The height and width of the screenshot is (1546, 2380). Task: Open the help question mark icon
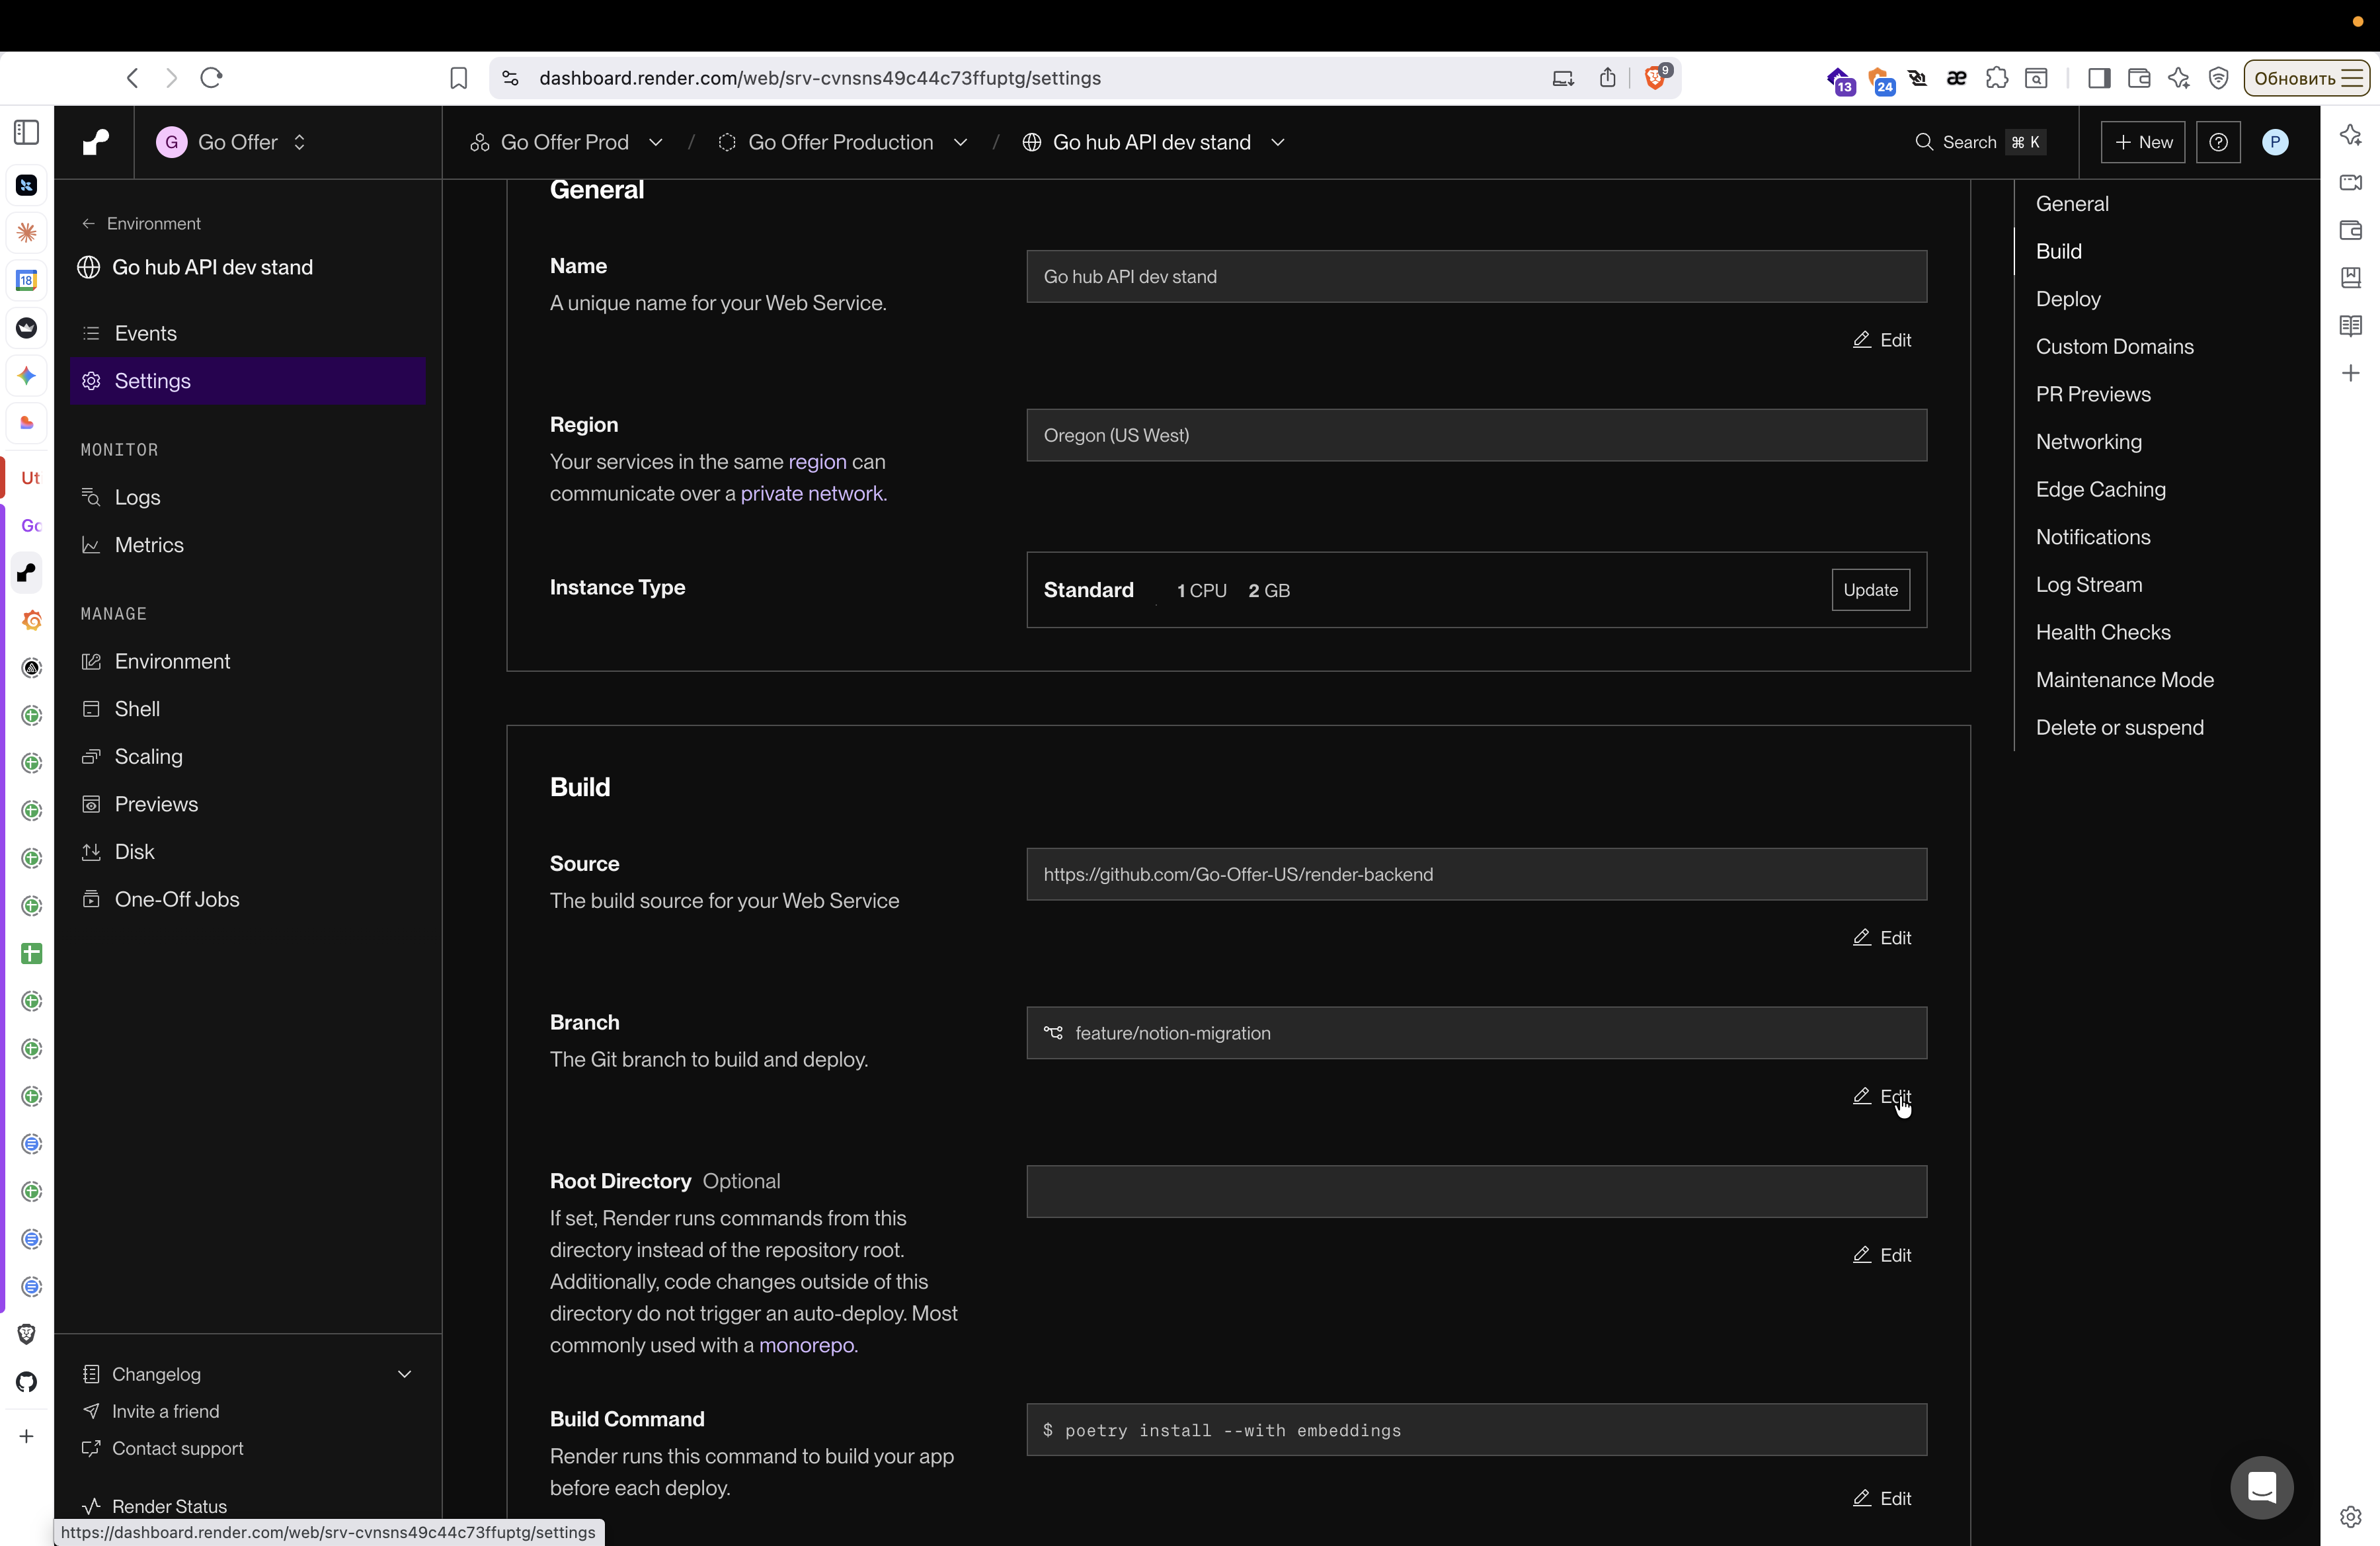(x=2218, y=142)
